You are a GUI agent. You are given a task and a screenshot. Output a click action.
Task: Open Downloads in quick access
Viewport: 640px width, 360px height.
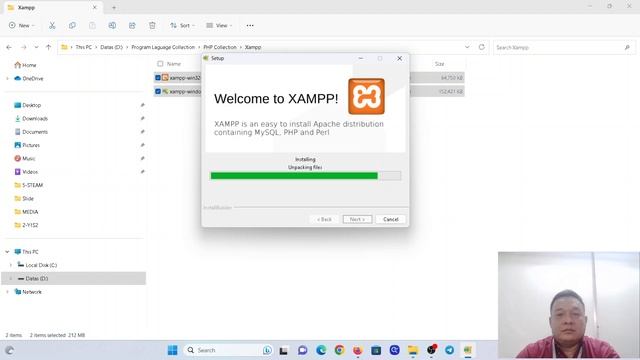point(31,119)
